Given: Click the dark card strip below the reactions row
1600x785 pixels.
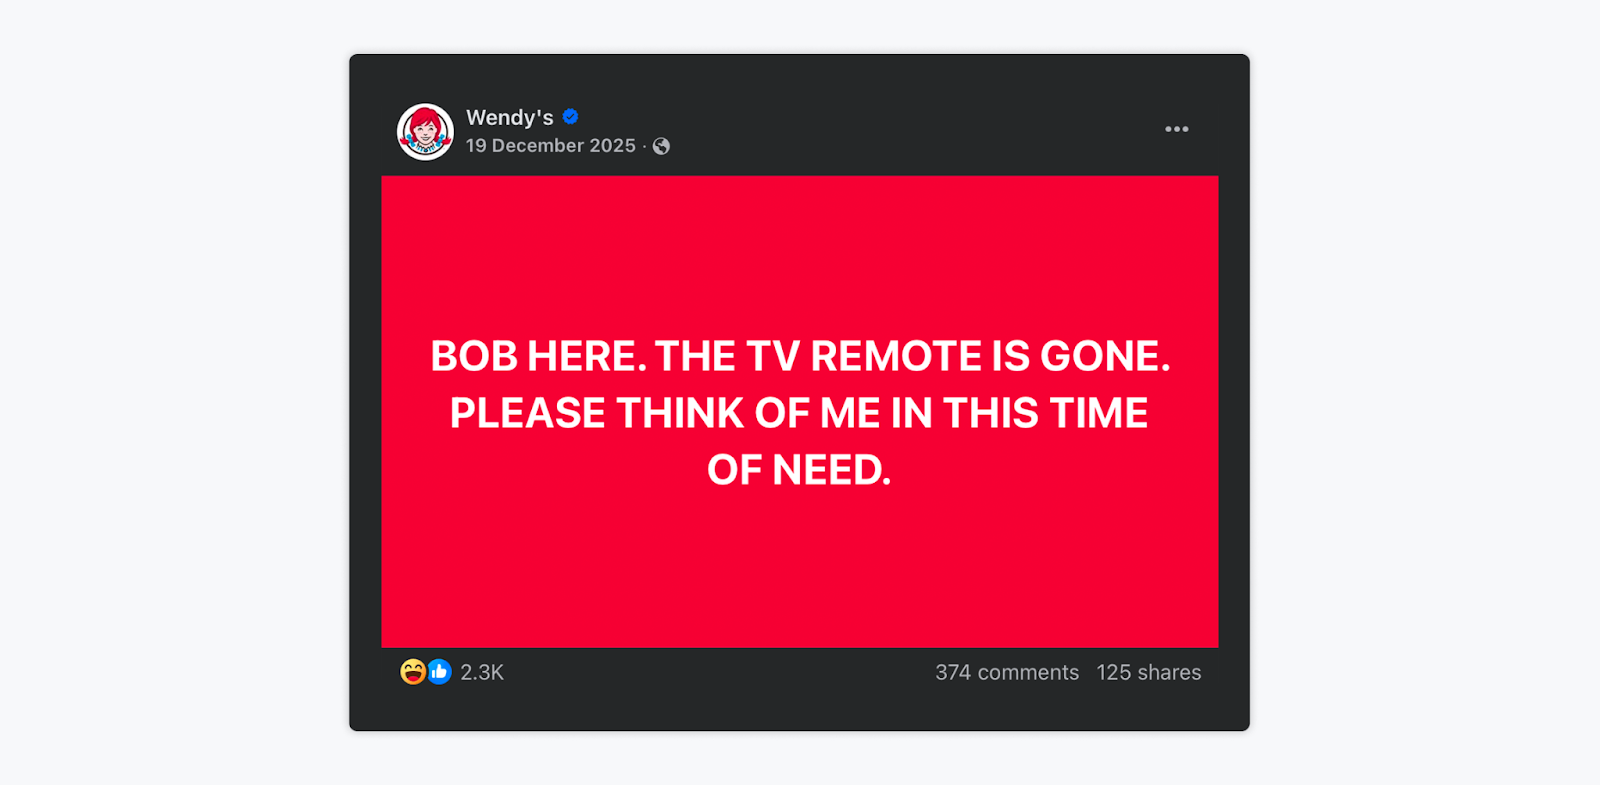Looking at the screenshot, I should 800,712.
